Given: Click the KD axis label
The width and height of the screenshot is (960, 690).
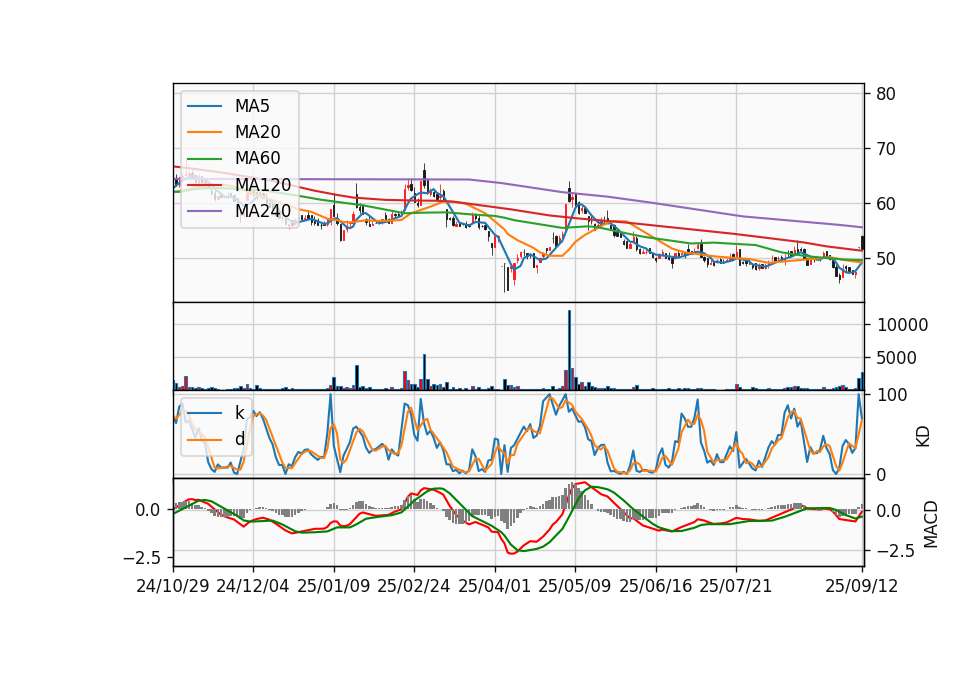Looking at the screenshot, I should click(923, 437).
